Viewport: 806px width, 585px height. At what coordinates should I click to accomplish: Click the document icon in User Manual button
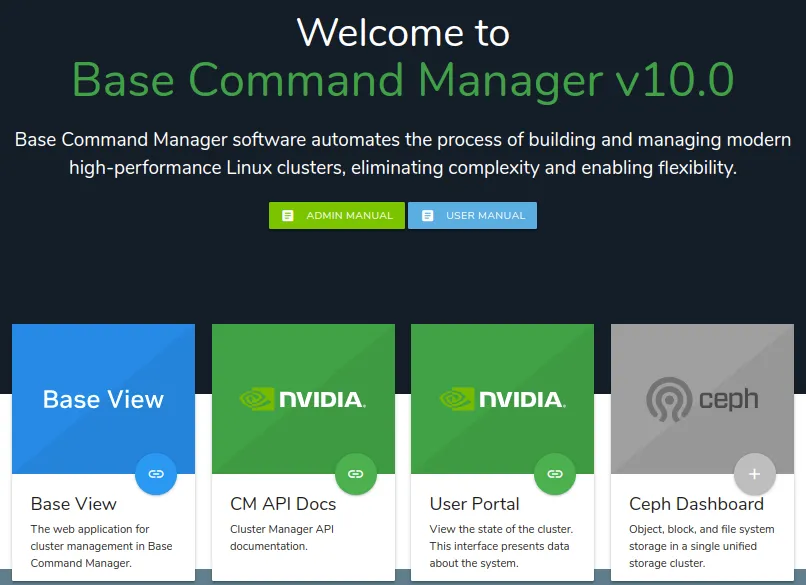click(428, 216)
